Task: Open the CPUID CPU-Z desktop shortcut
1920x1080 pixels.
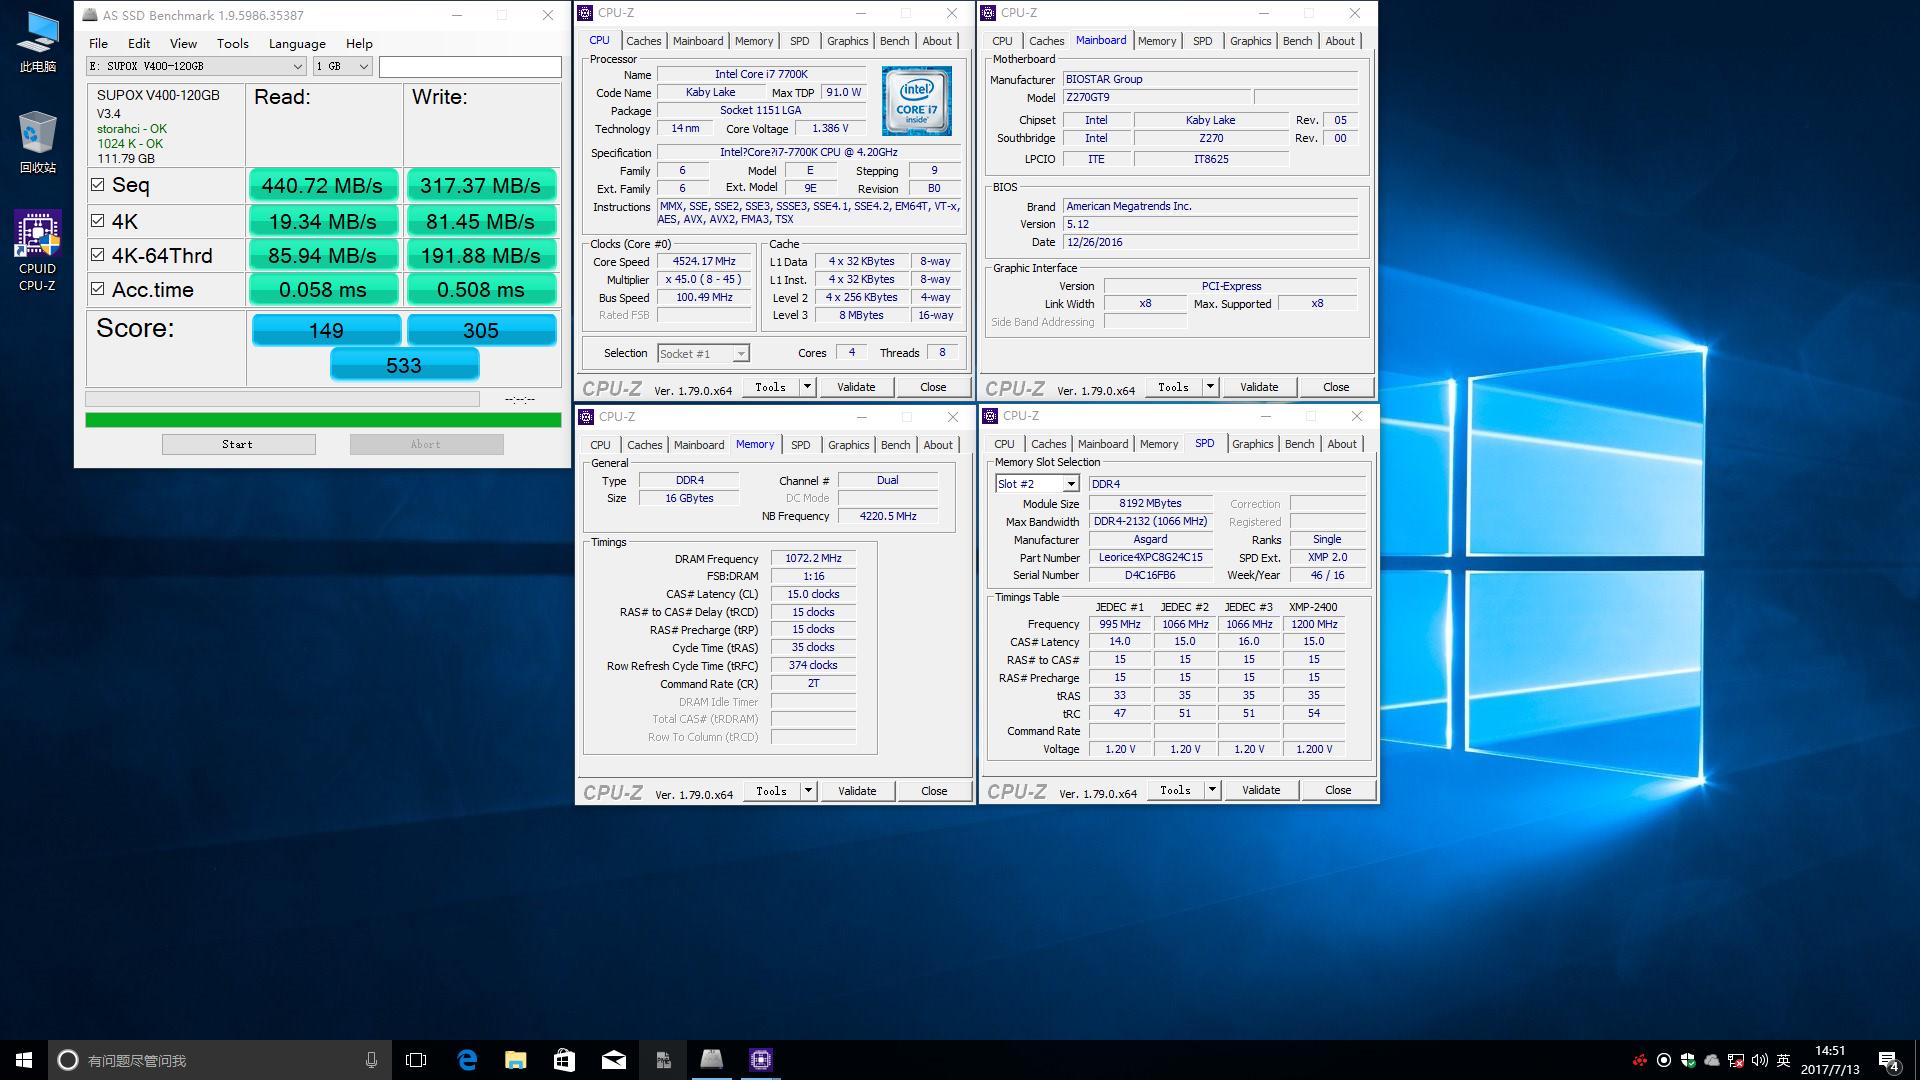Action: pyautogui.click(x=37, y=250)
